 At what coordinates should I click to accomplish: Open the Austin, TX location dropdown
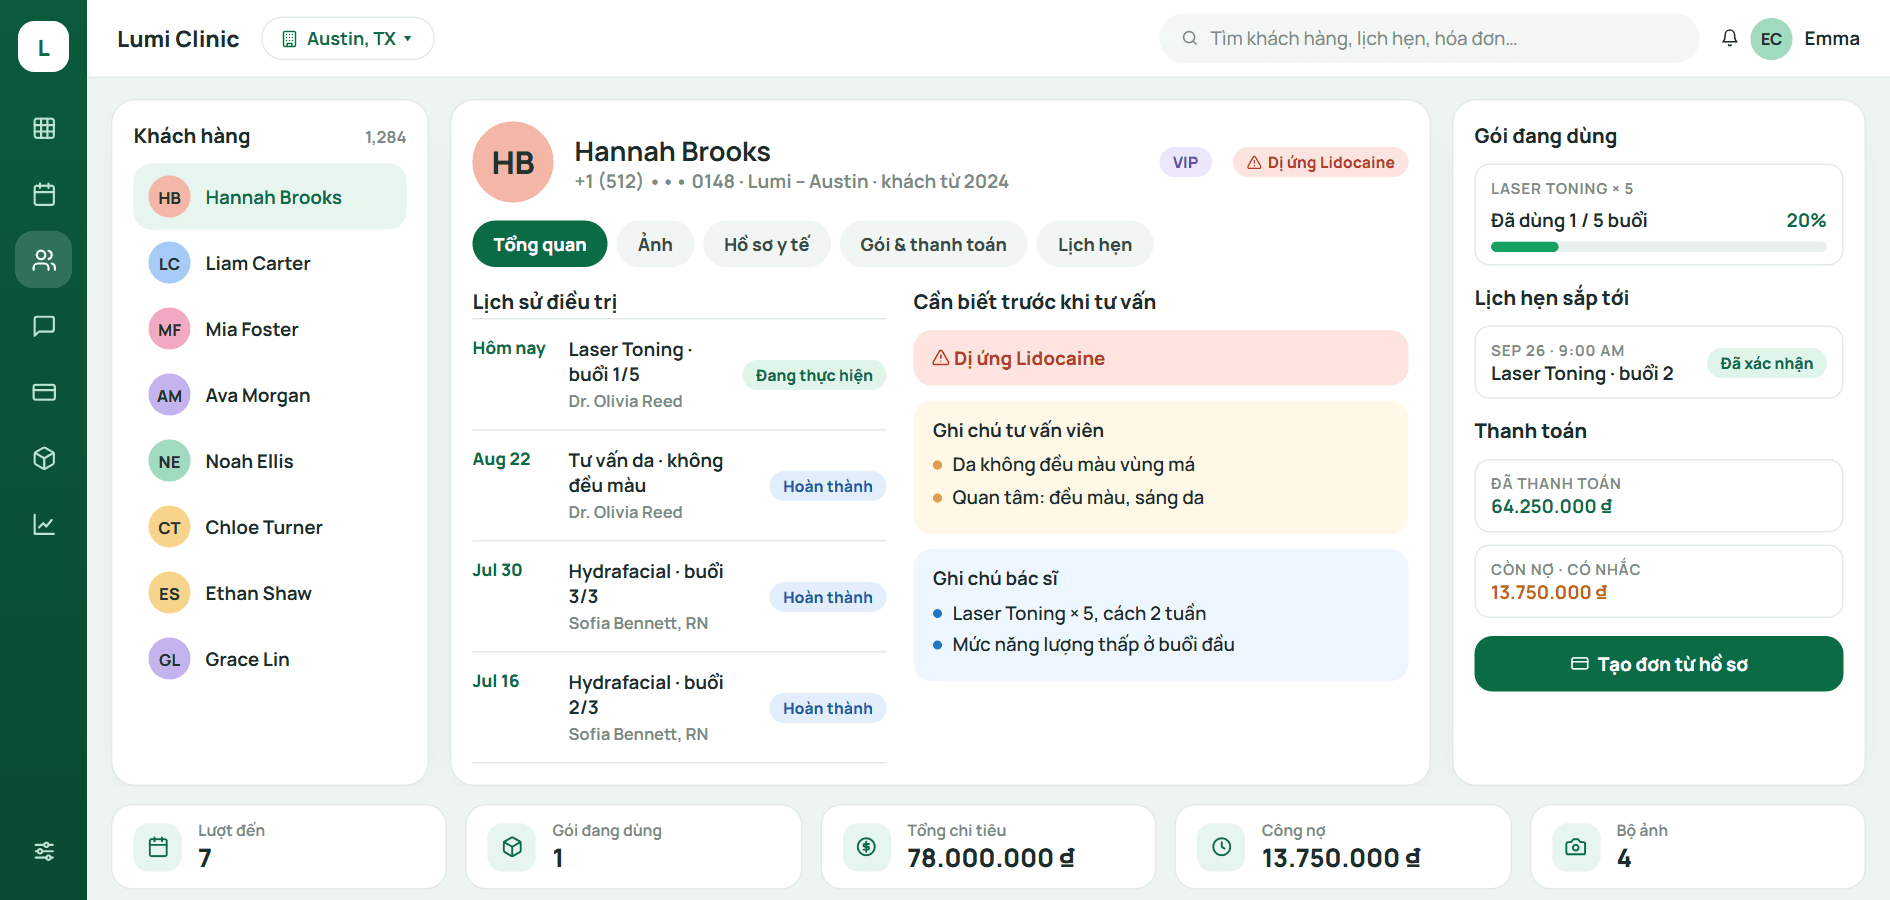[x=348, y=38]
